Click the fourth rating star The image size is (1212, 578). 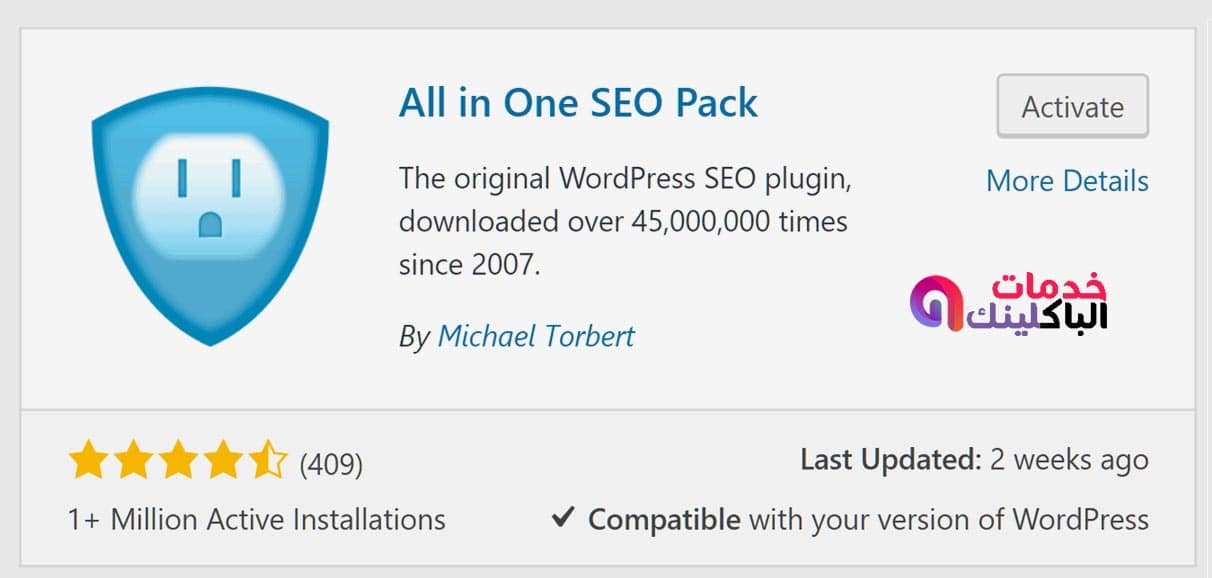223,462
